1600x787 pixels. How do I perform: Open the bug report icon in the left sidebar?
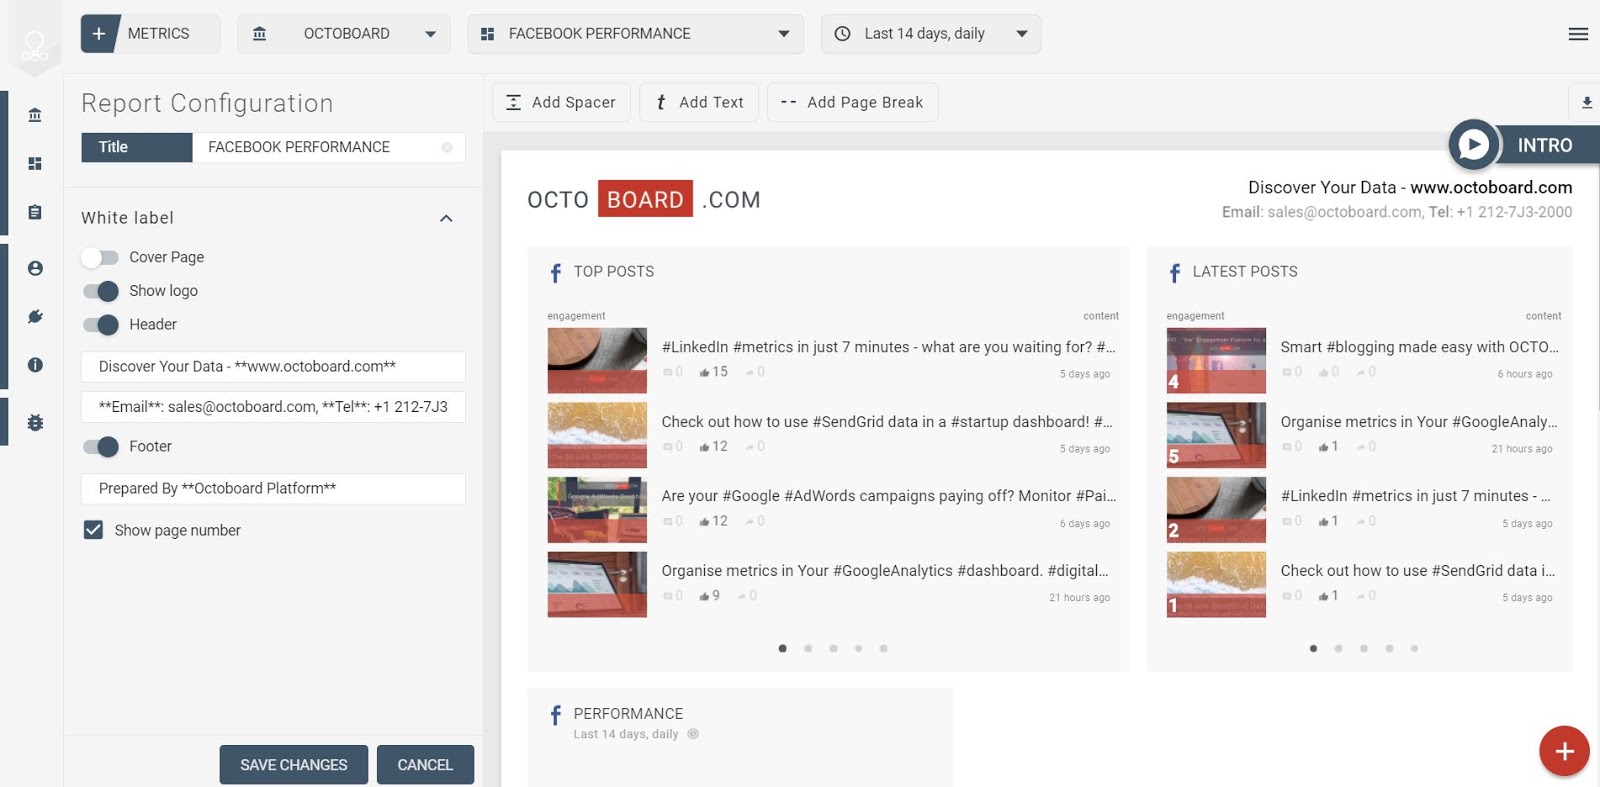pyautogui.click(x=35, y=422)
